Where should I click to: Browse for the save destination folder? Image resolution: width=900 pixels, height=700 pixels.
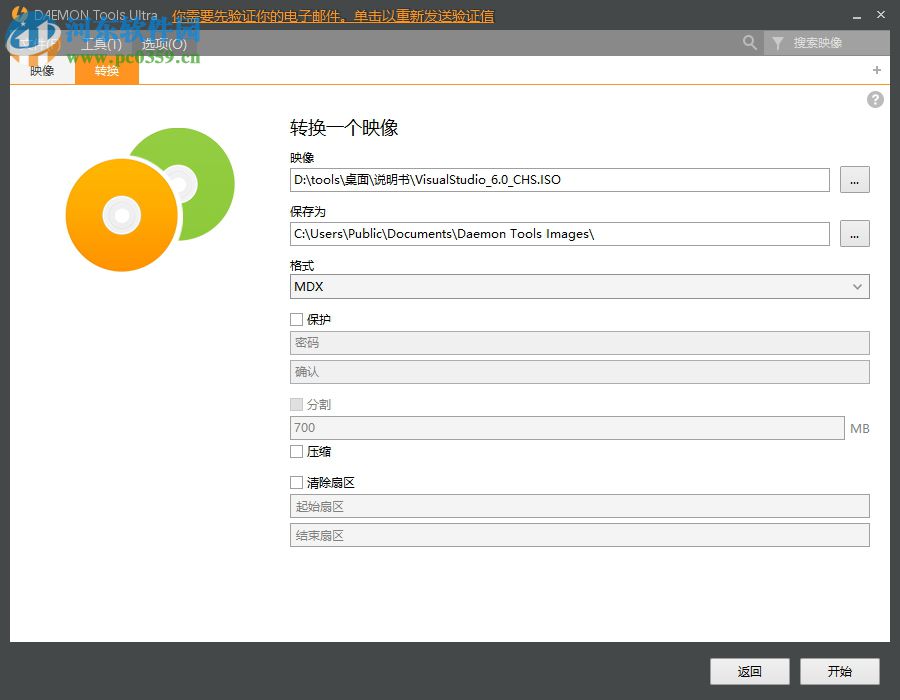point(854,234)
